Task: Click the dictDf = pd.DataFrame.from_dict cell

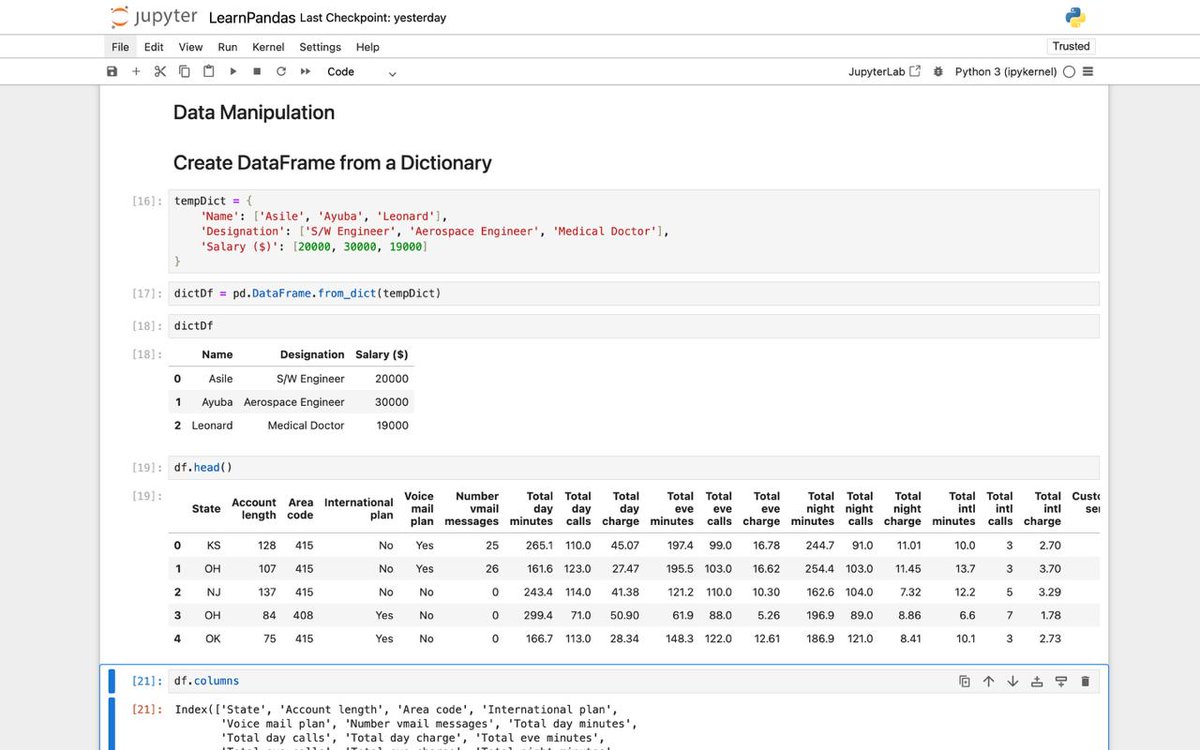Action: (x=634, y=293)
